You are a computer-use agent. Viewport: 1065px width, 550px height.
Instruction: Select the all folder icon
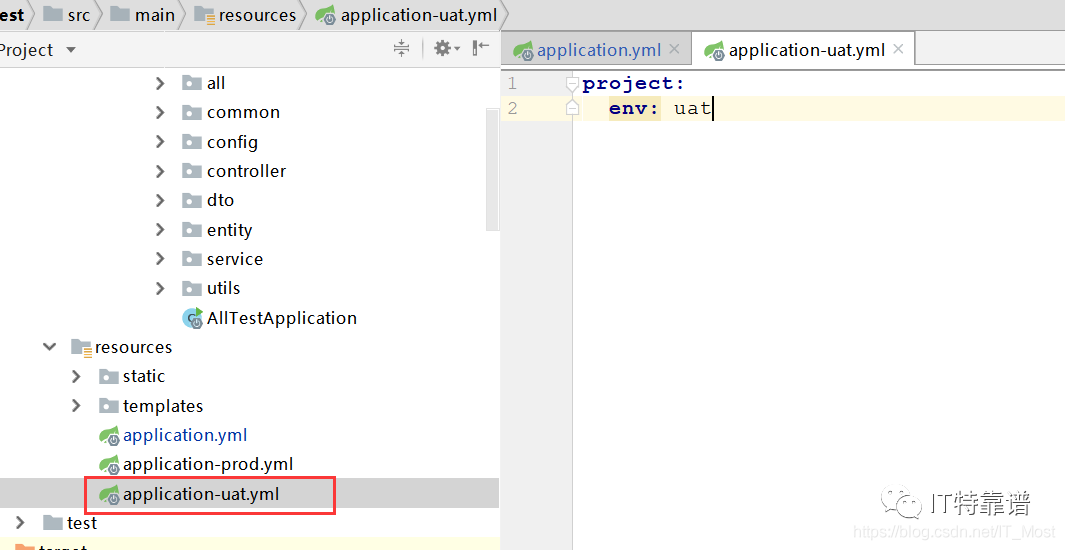point(192,84)
